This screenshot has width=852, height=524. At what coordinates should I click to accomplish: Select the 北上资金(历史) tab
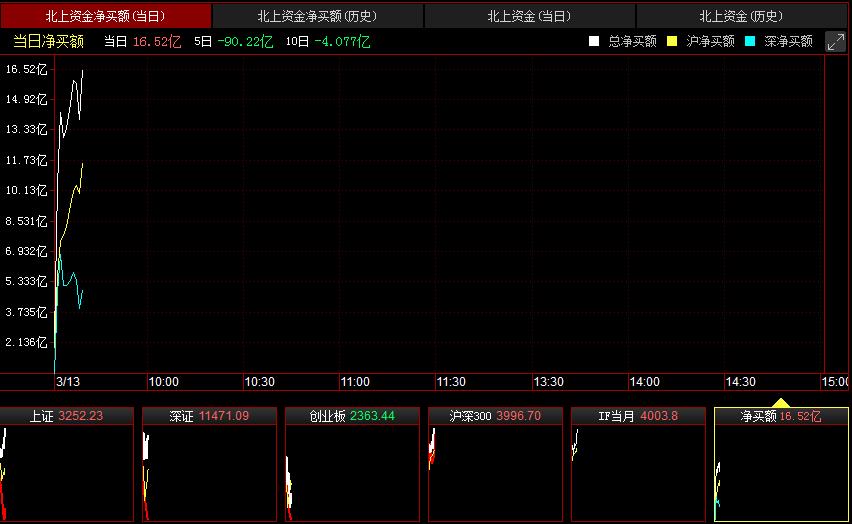pyautogui.click(x=742, y=16)
